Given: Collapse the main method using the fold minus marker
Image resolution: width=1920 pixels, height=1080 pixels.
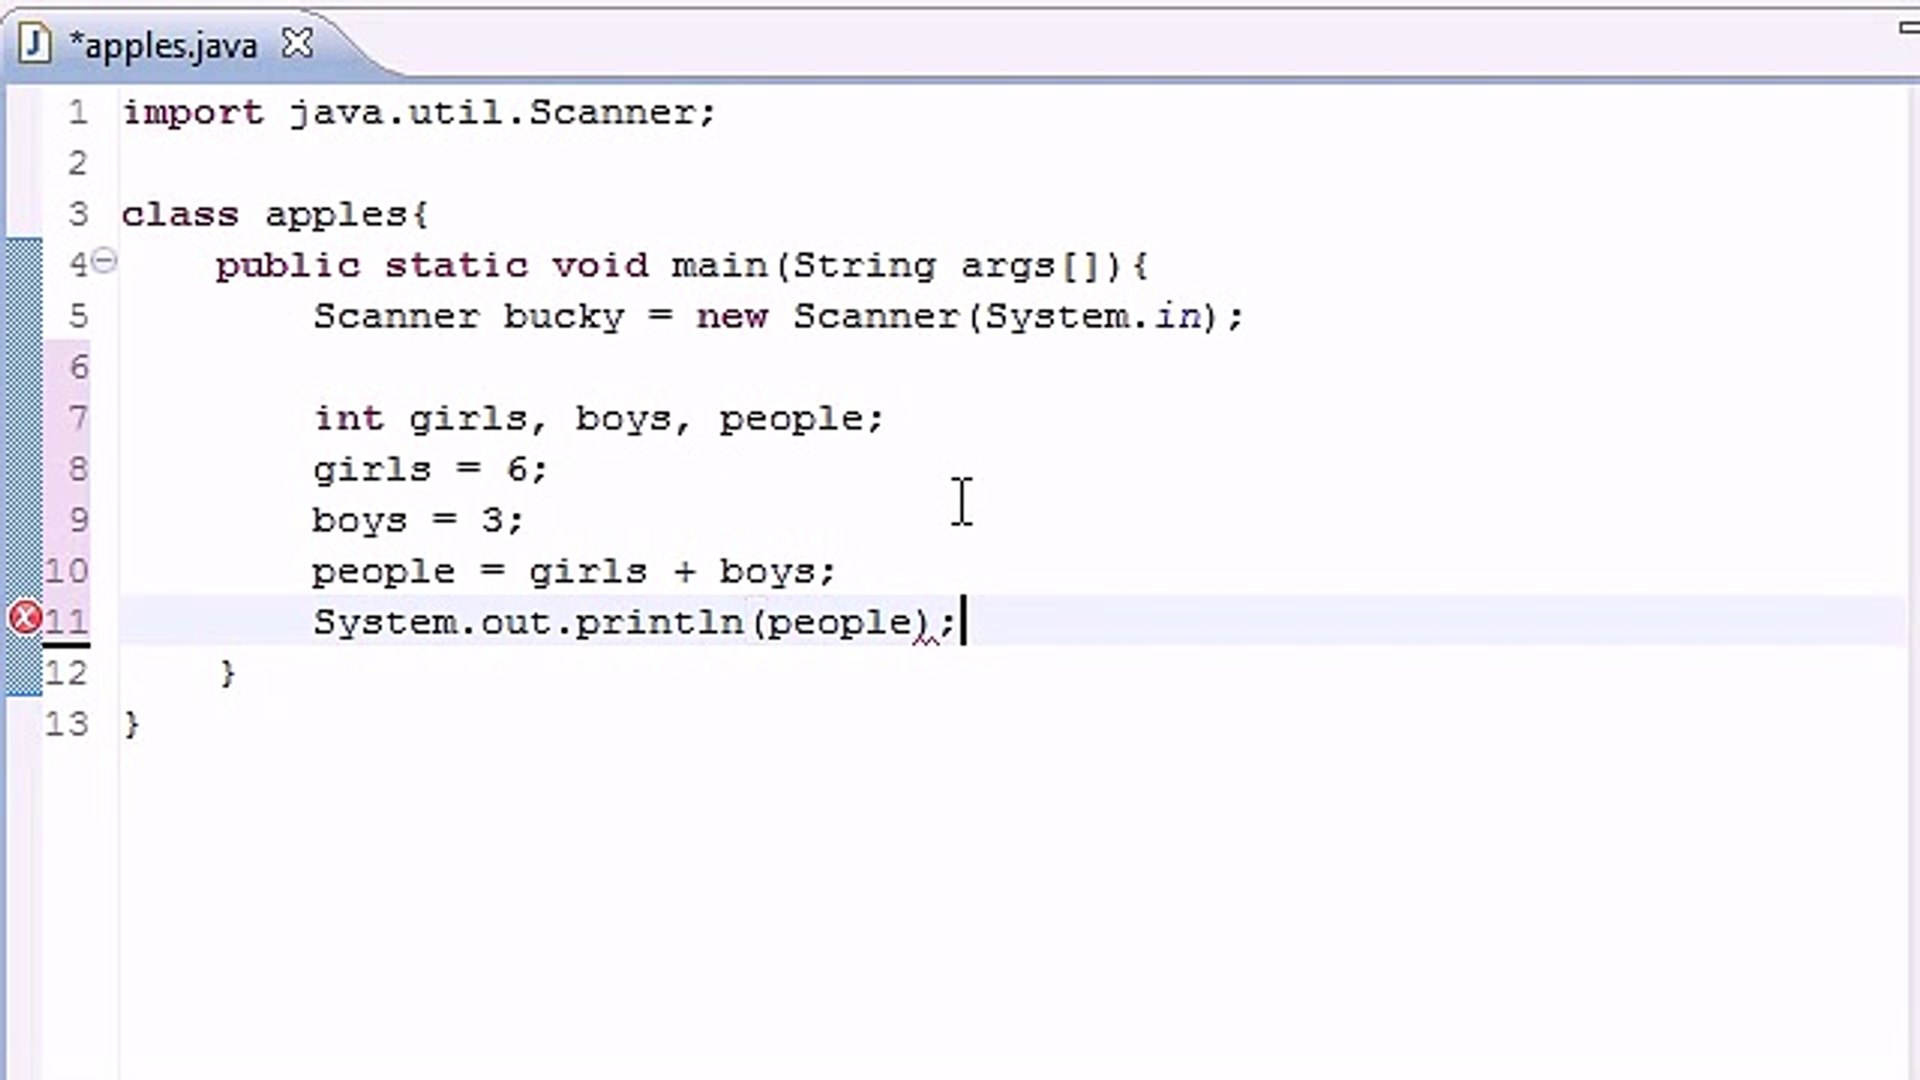Looking at the screenshot, I should pyautogui.click(x=104, y=262).
